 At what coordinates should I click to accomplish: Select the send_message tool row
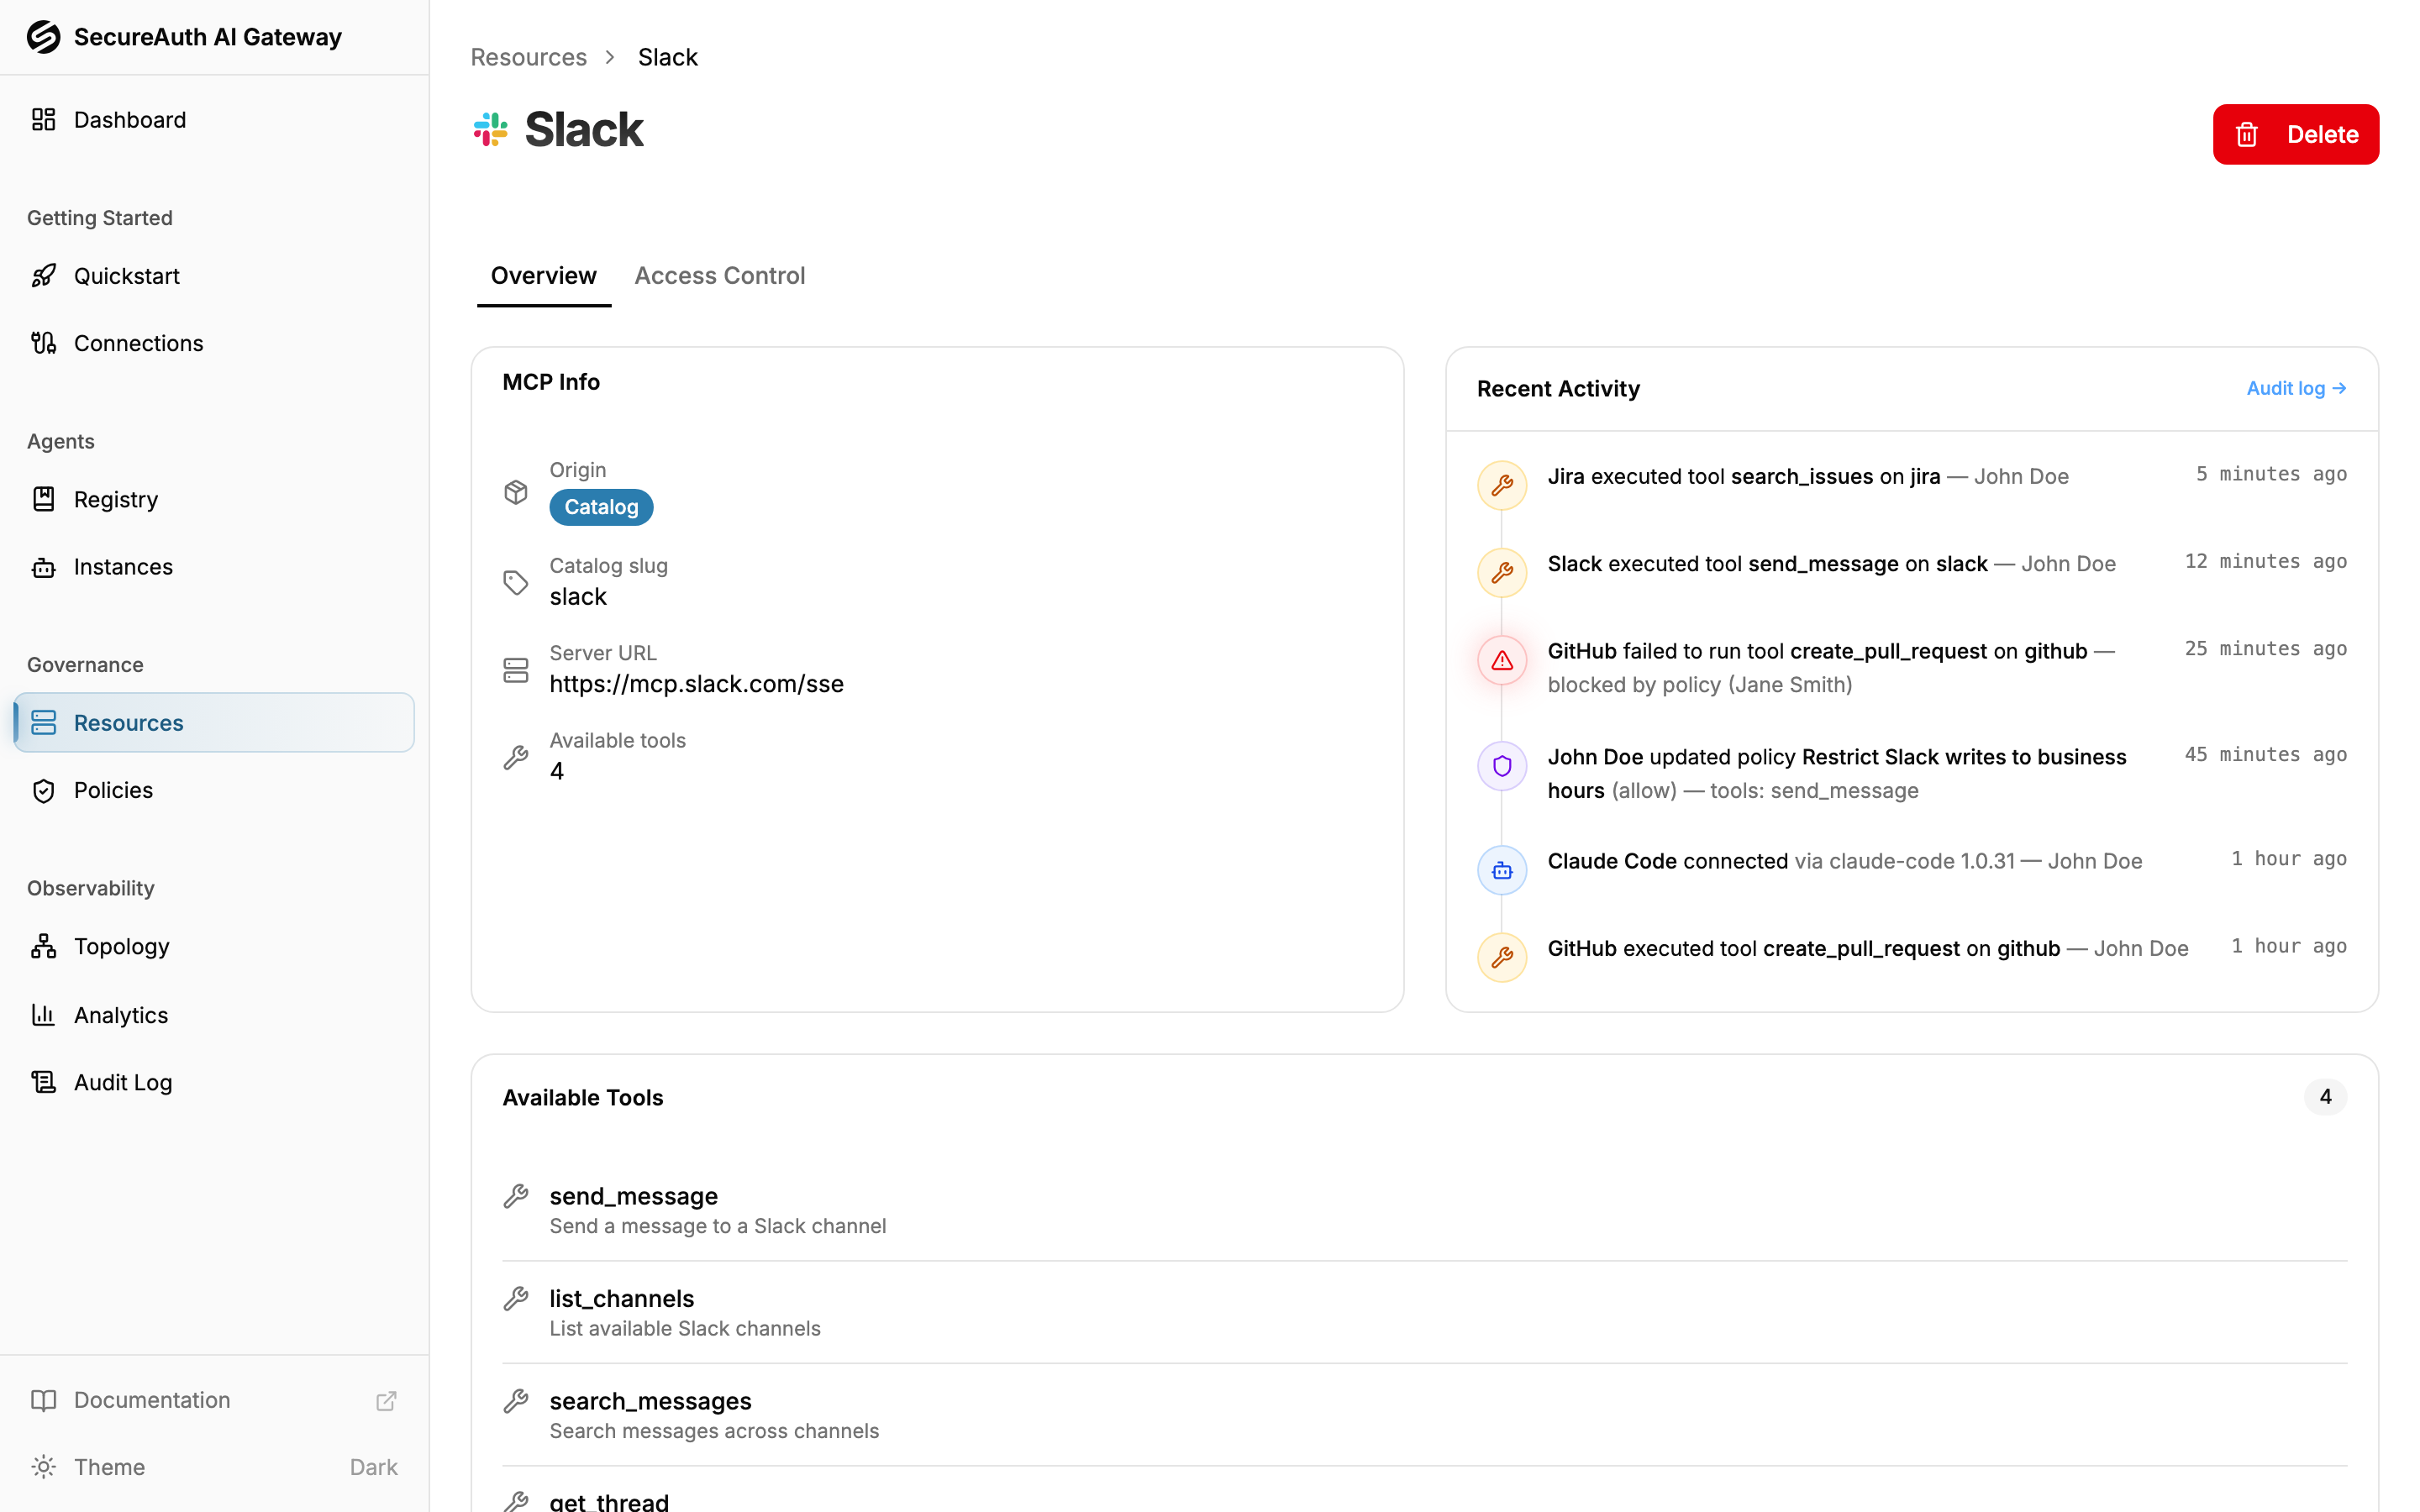1424,1210
